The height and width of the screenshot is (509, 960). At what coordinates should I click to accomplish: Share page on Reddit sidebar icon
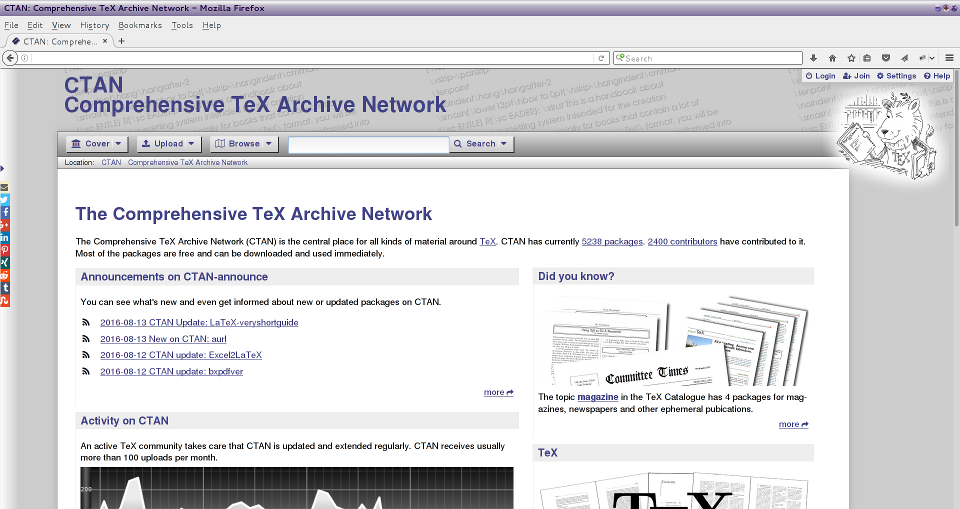[x=4, y=275]
